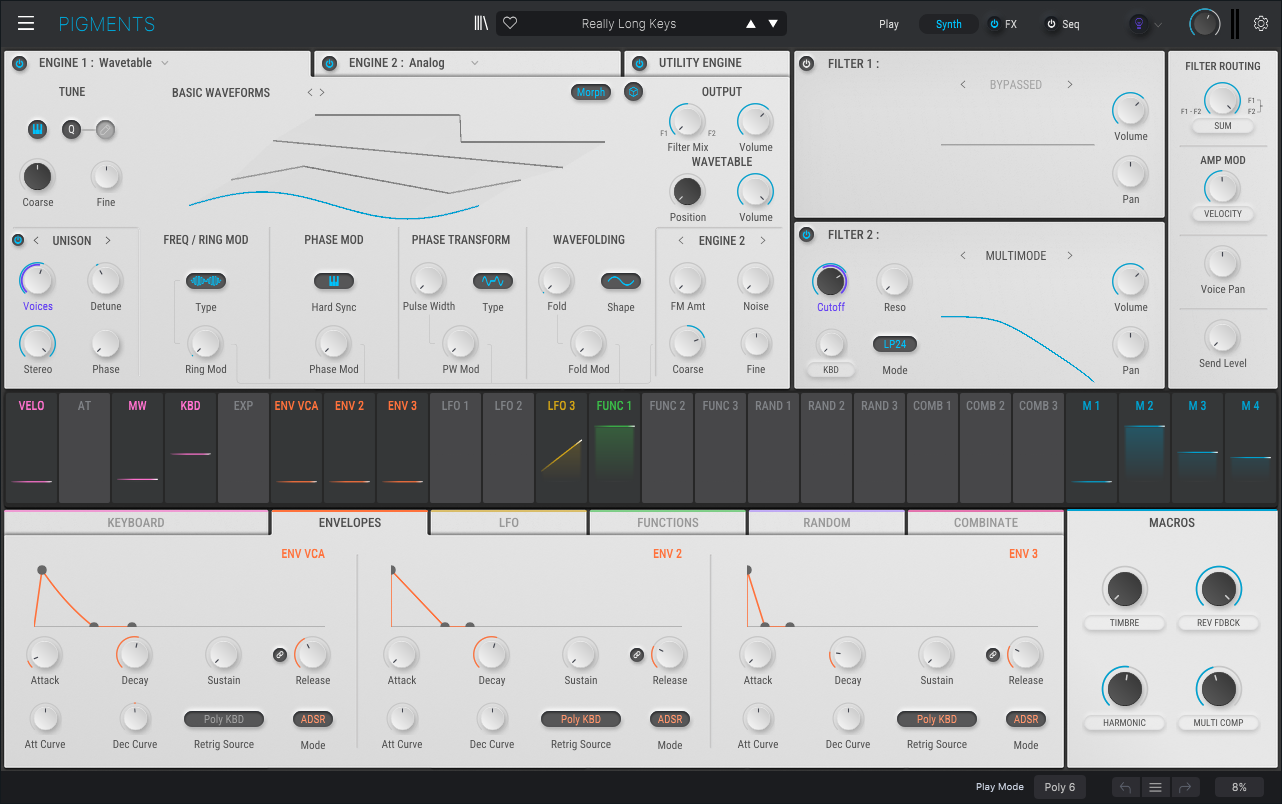Open the hamburger main menu
1282x804 pixels.
[26, 24]
